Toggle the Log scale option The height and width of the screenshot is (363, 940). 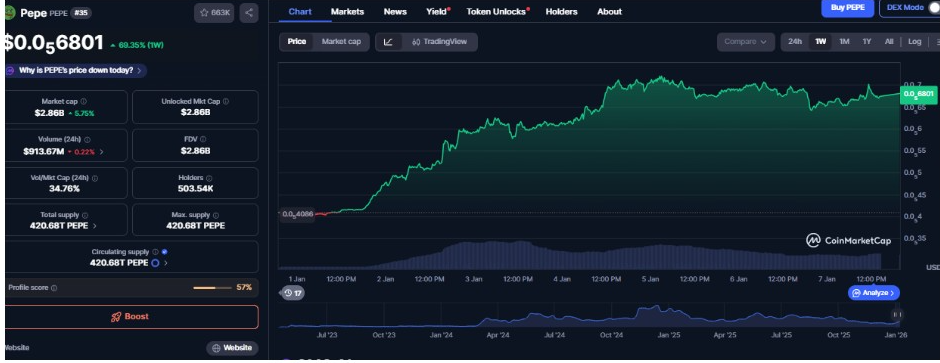click(x=914, y=42)
